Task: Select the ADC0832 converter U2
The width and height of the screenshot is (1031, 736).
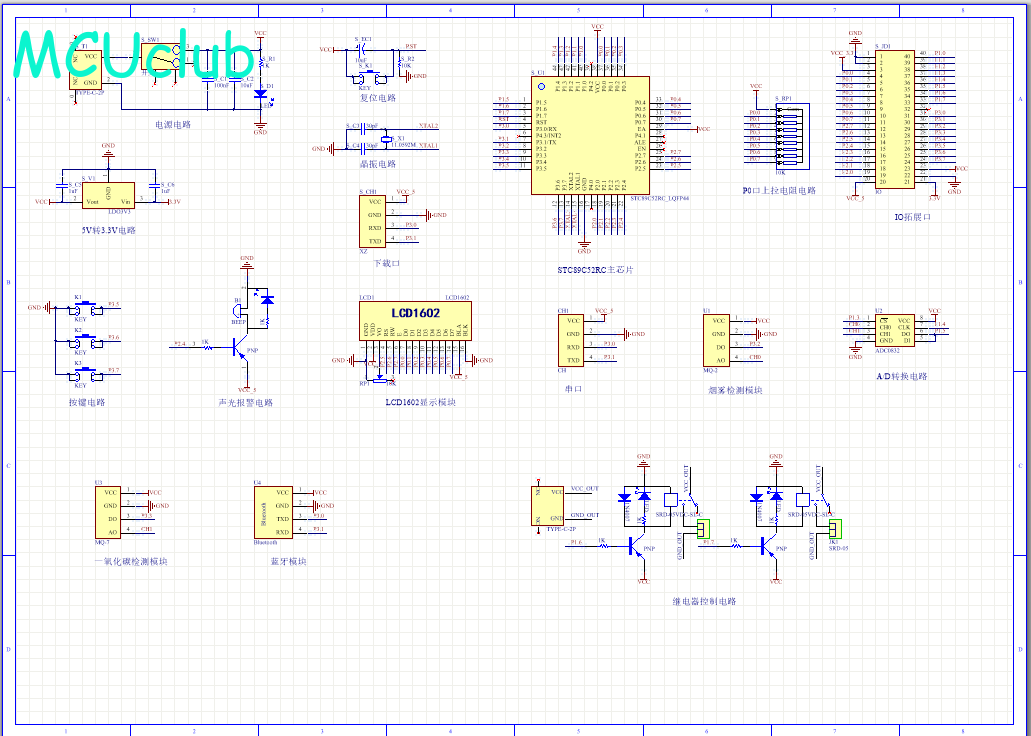Action: 894,330
